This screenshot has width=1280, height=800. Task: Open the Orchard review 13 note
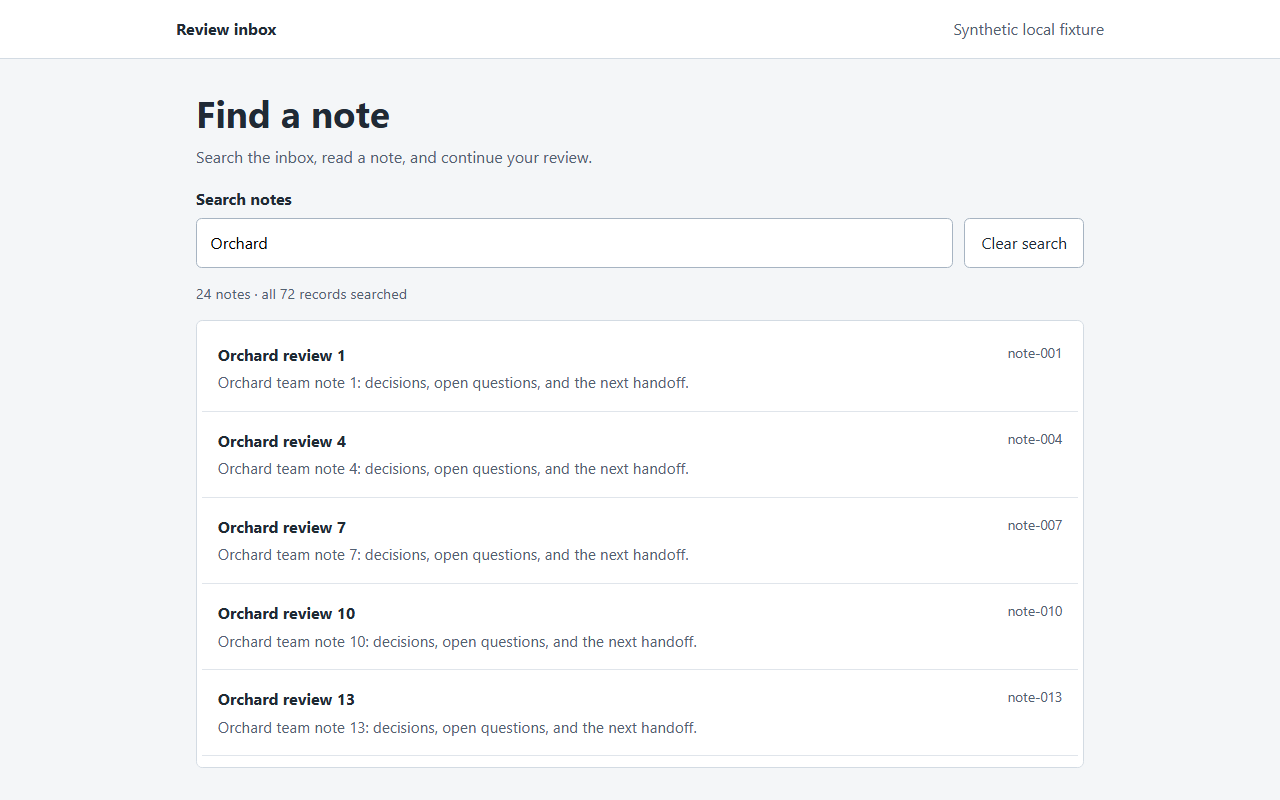(640, 713)
